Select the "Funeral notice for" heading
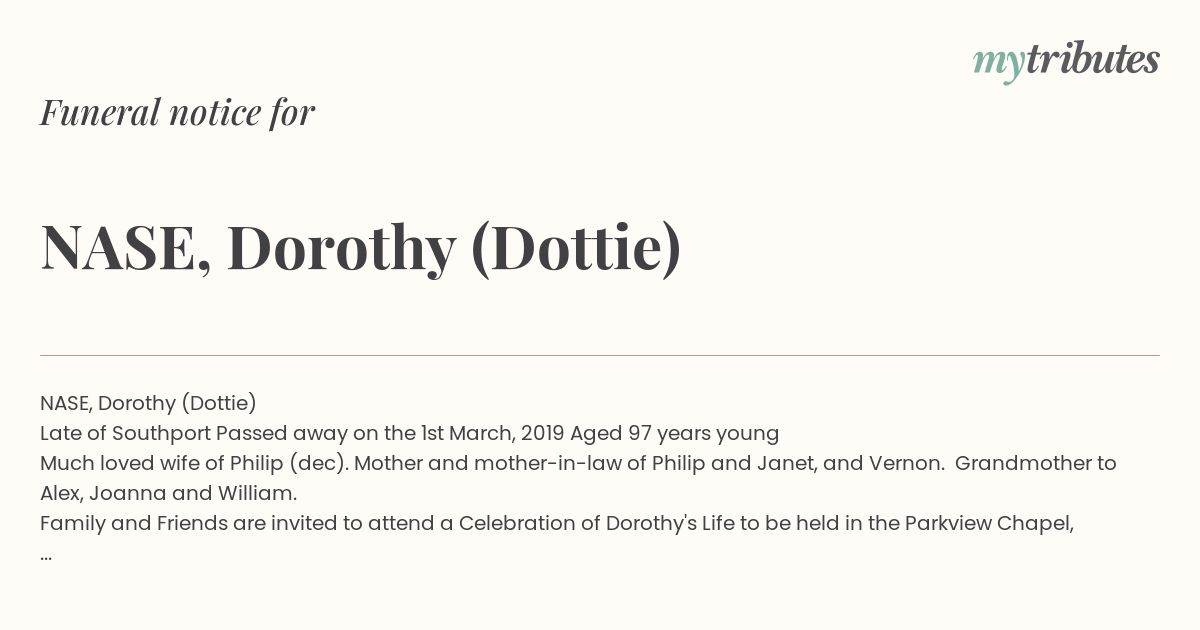The image size is (1200, 630). pyautogui.click(x=178, y=112)
